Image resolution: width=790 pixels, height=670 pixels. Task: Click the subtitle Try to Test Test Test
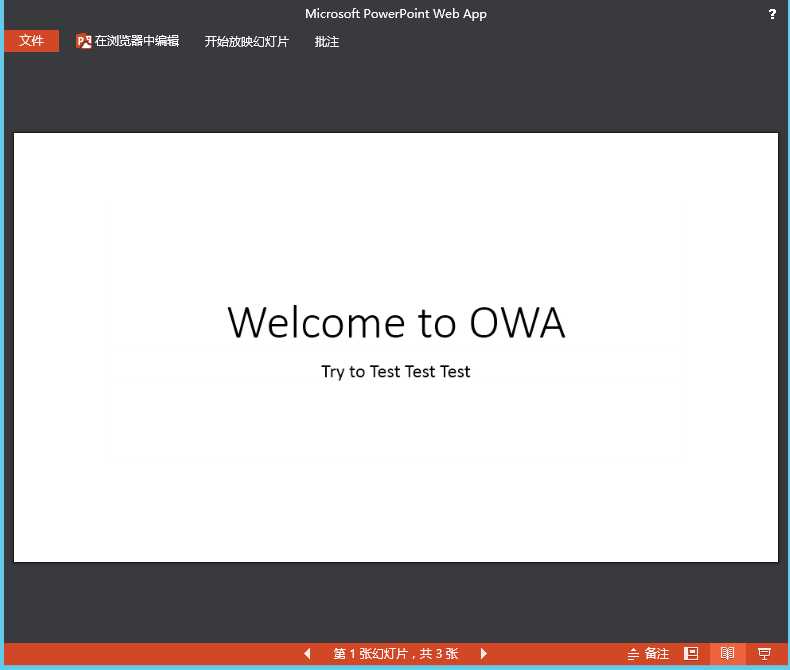coord(396,372)
